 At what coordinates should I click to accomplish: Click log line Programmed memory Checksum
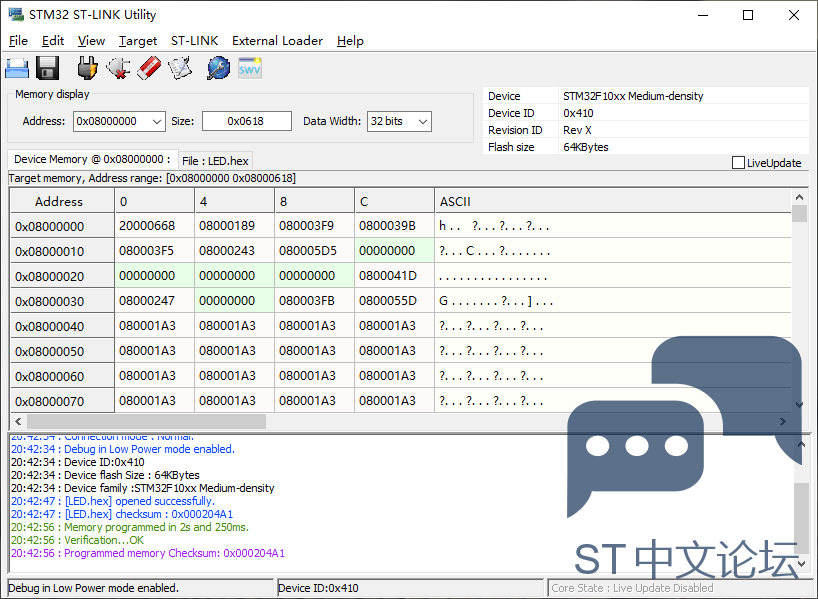tap(148, 553)
